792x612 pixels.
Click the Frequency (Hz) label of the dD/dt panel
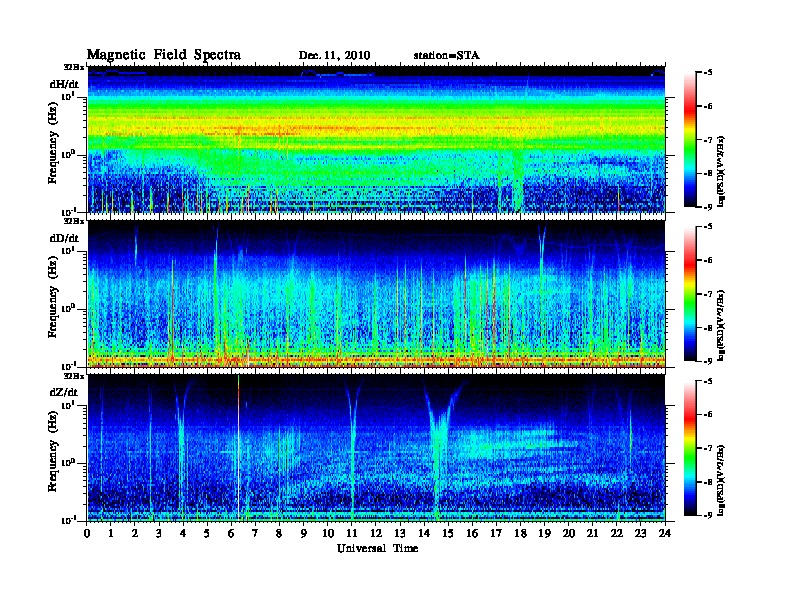pos(53,297)
